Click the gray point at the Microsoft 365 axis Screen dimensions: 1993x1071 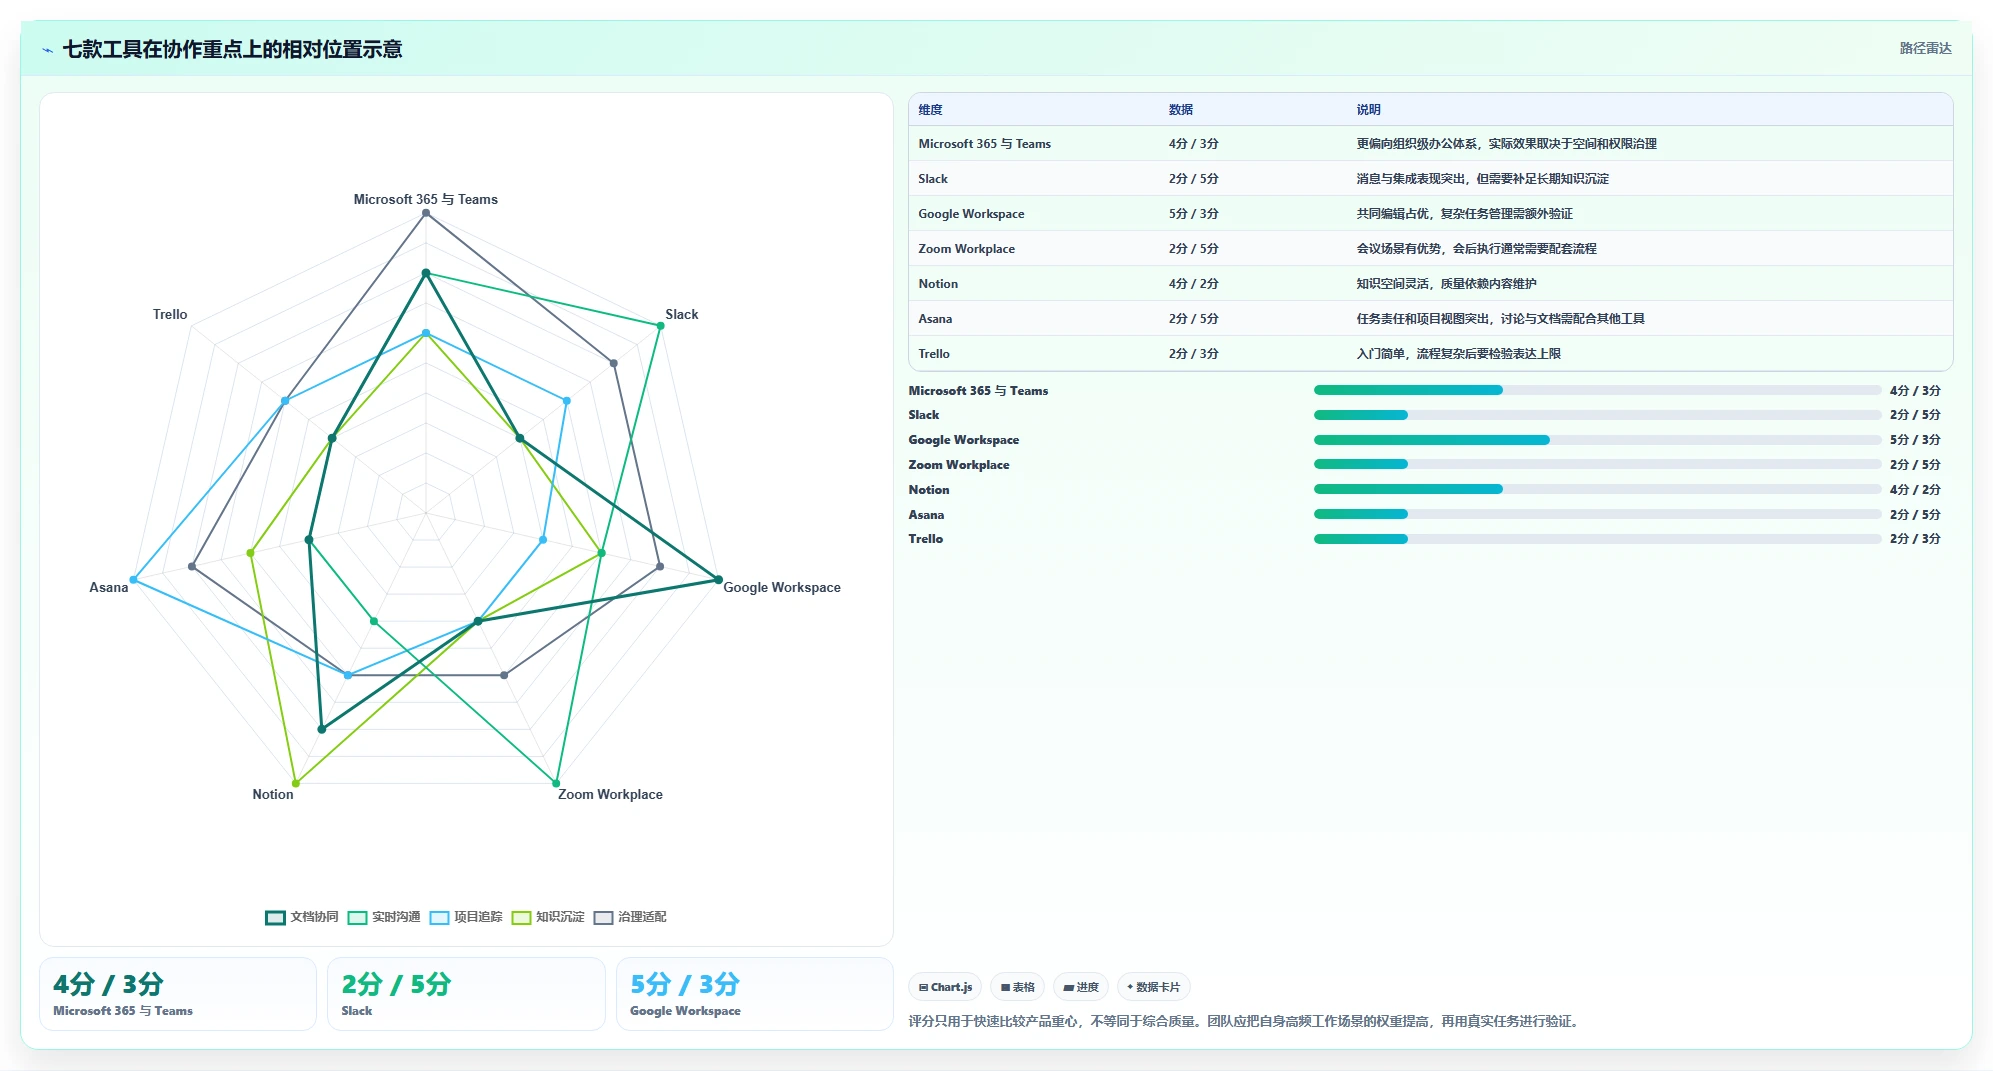coord(426,213)
